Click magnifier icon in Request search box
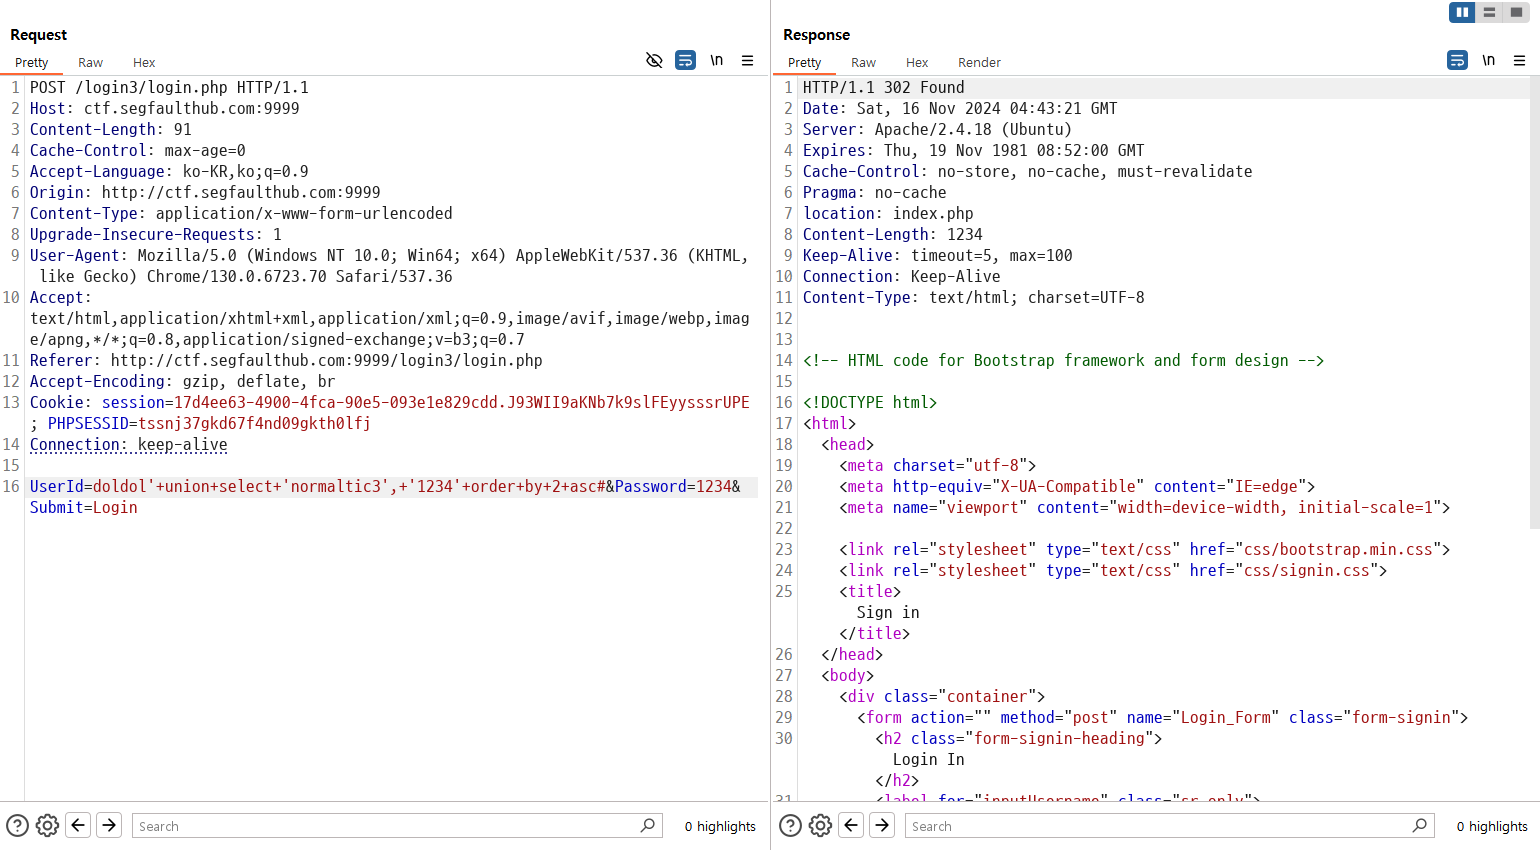 [x=647, y=825]
